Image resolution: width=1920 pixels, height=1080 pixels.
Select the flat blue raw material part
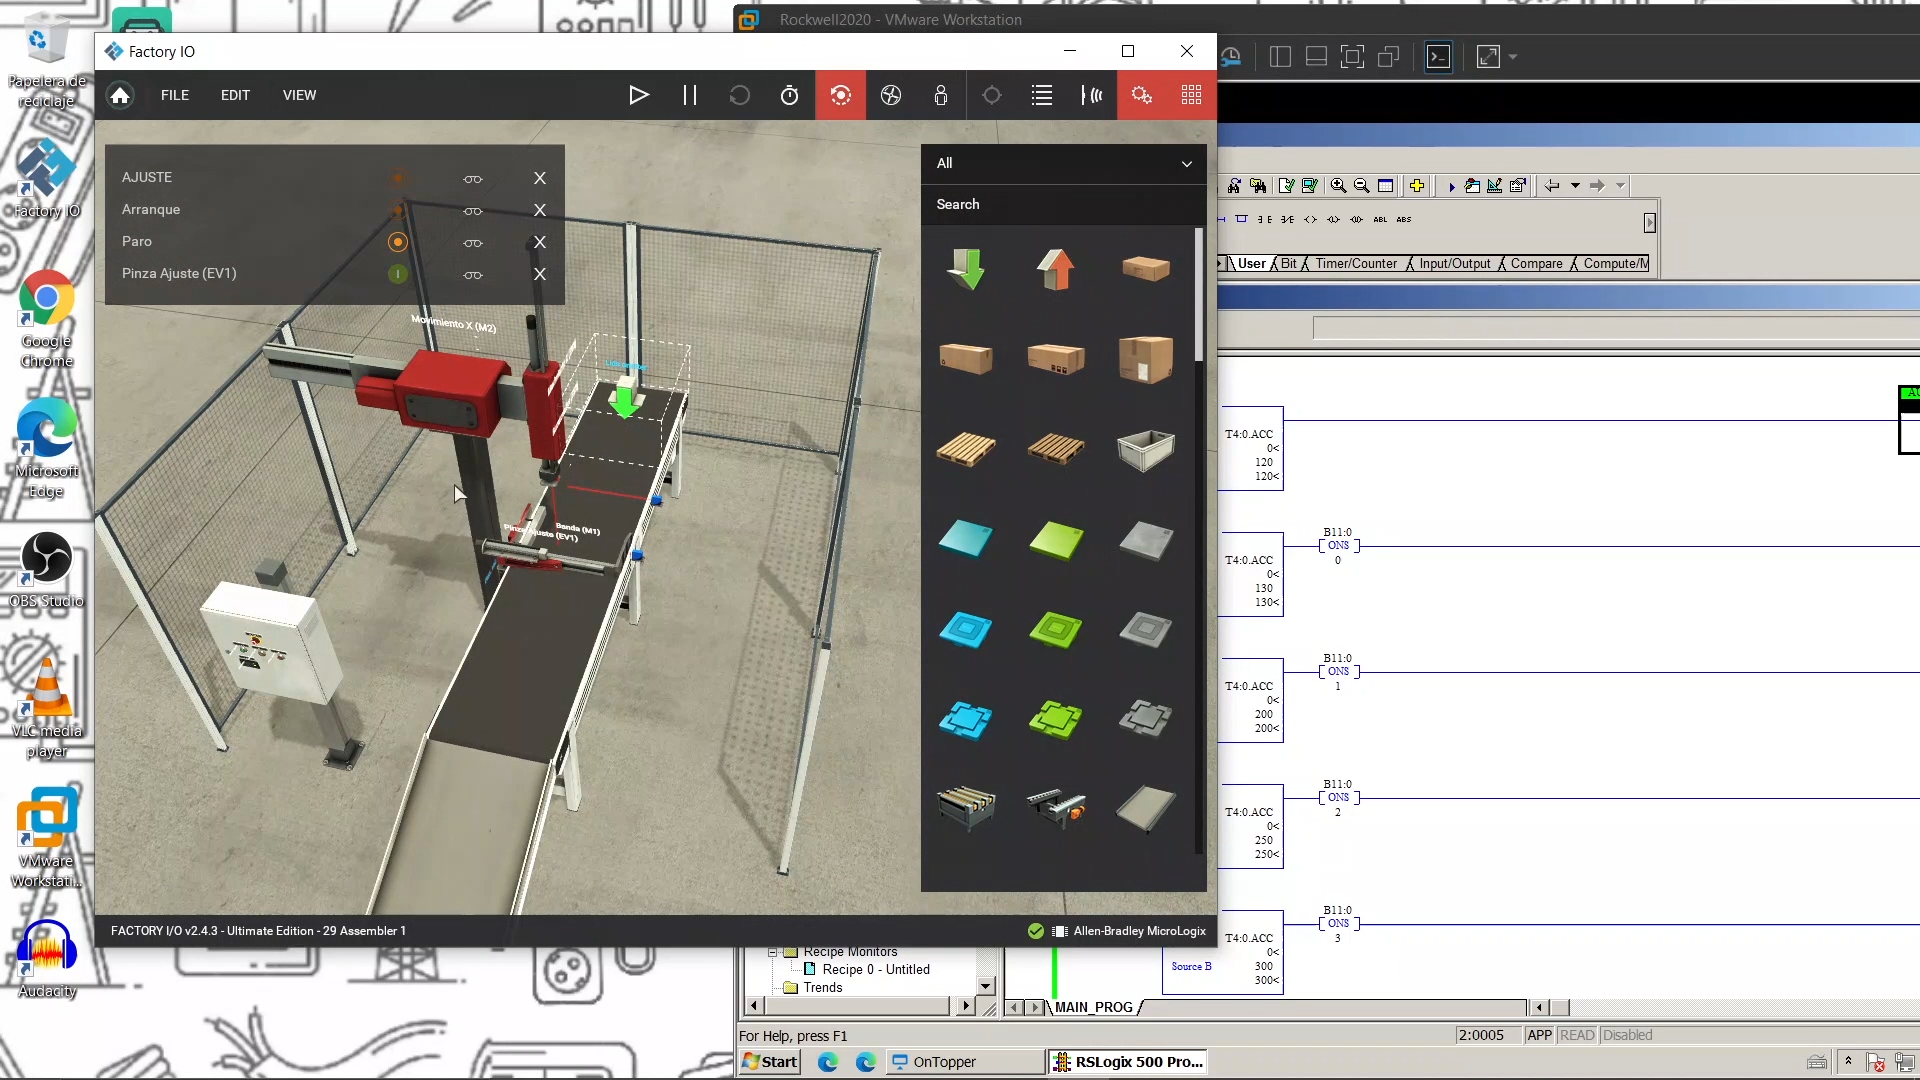click(x=966, y=540)
